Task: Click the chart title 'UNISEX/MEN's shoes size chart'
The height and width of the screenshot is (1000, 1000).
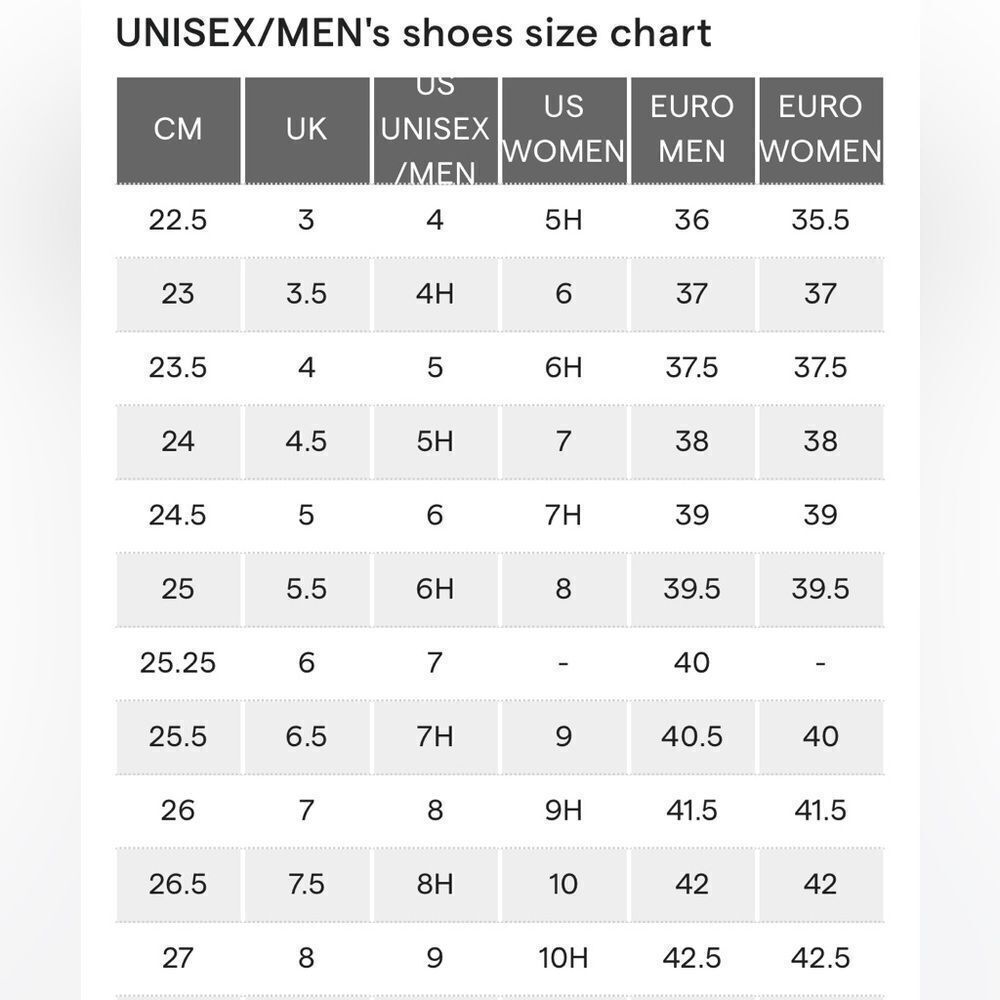Action: pos(413,33)
